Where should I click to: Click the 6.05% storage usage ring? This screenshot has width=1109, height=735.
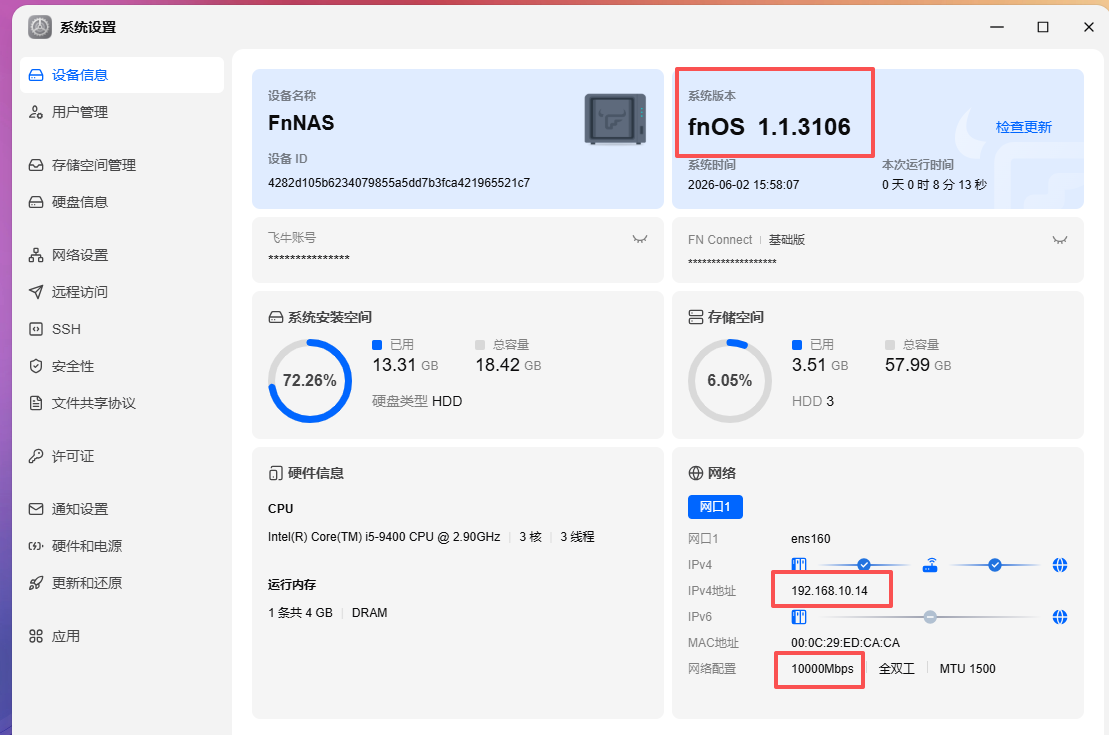click(730, 381)
